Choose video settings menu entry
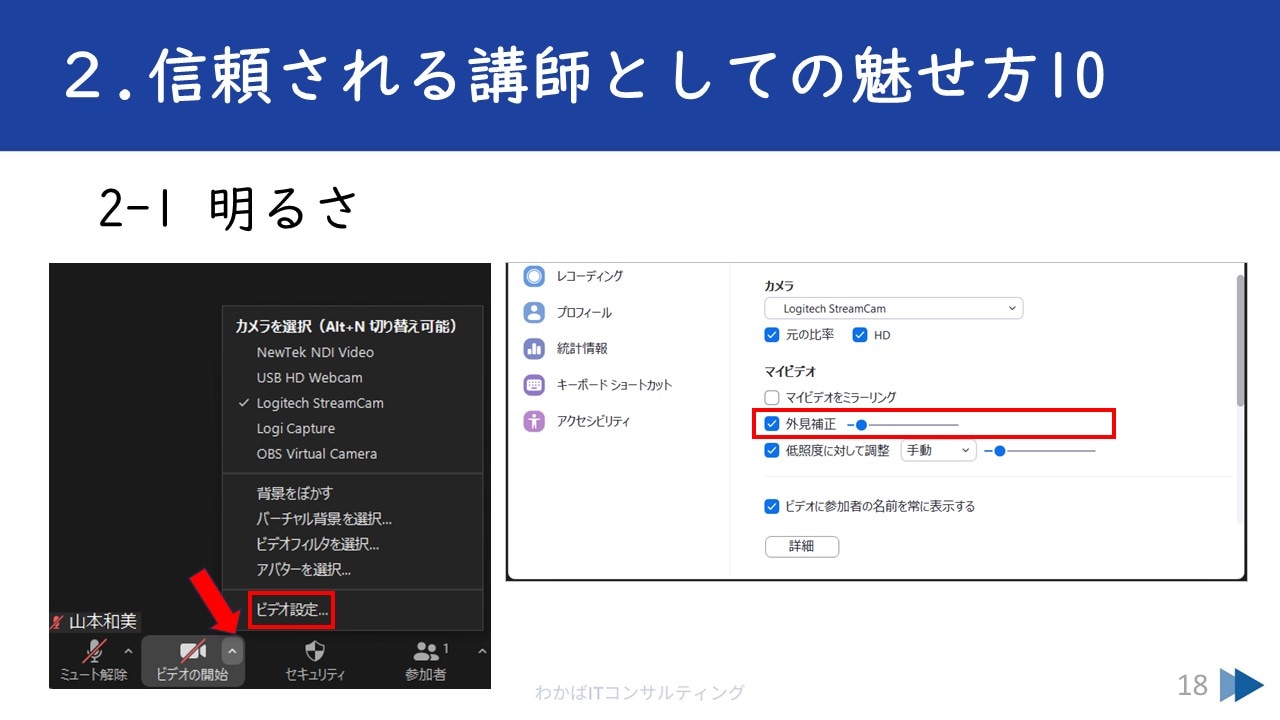 coord(291,609)
